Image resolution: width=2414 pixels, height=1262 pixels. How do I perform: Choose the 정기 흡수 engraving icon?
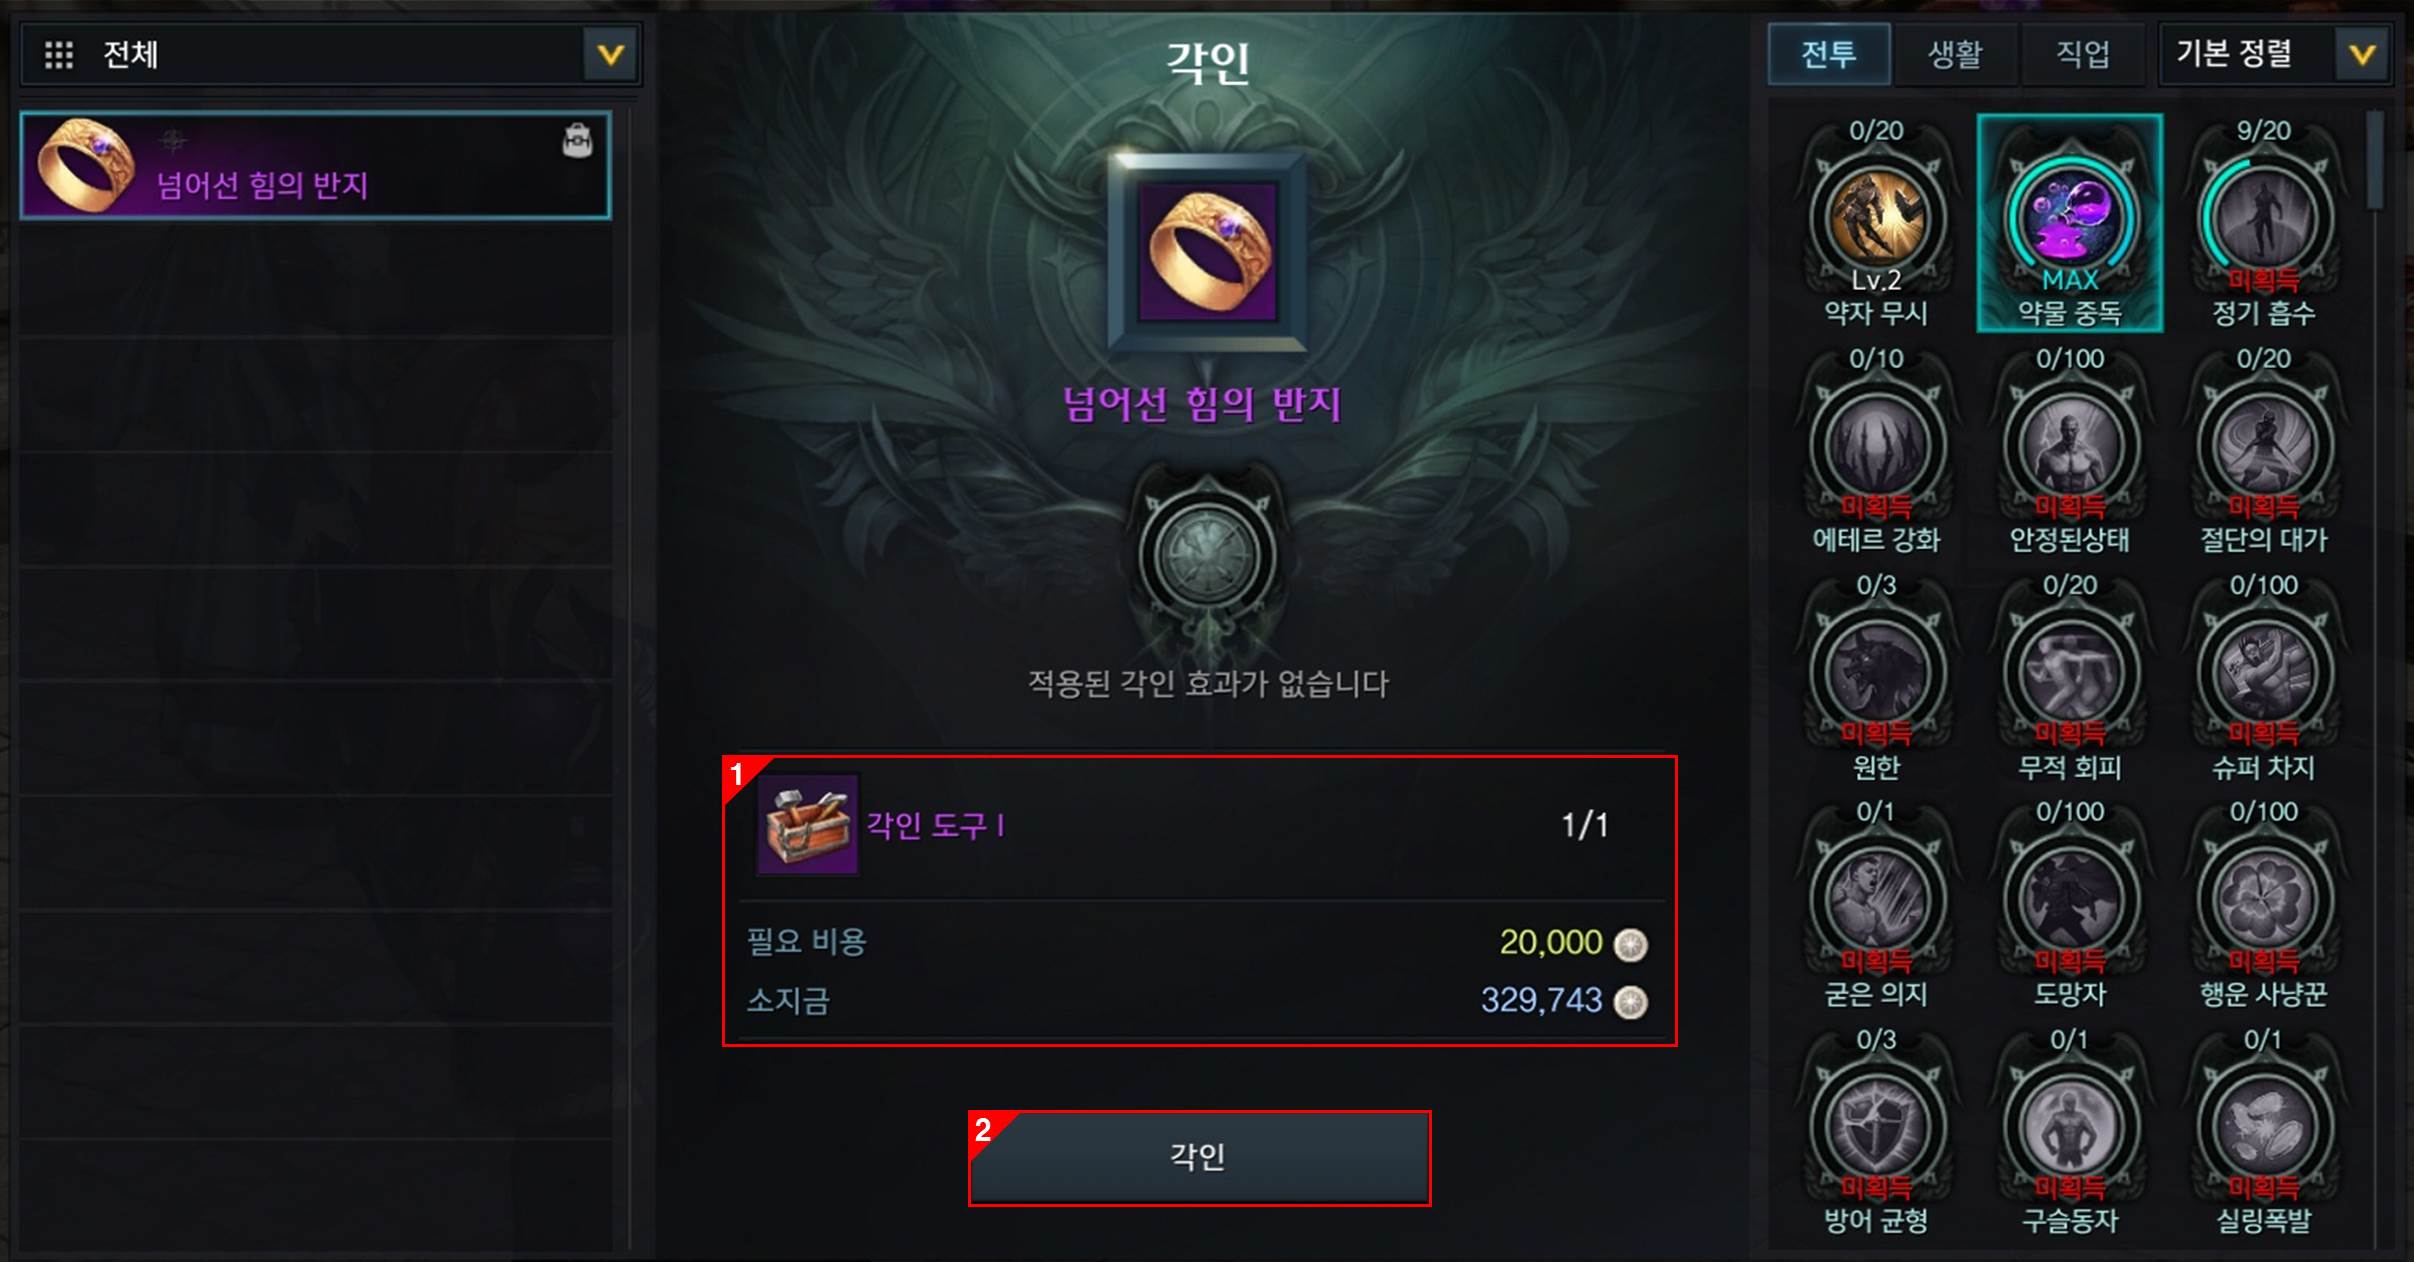point(2263,219)
